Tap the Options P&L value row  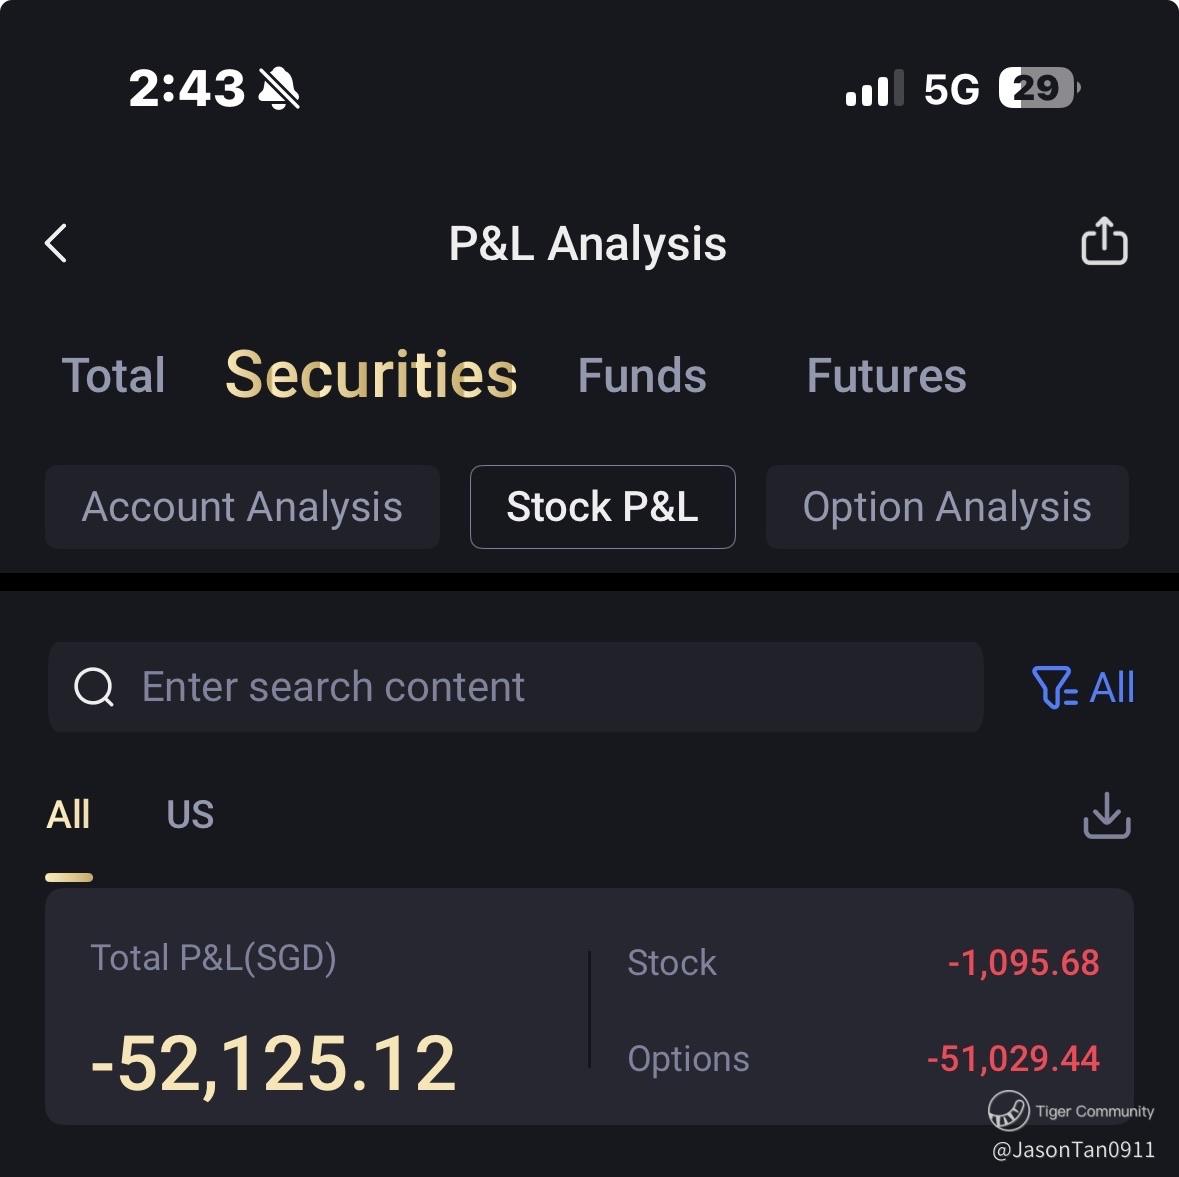(863, 1059)
